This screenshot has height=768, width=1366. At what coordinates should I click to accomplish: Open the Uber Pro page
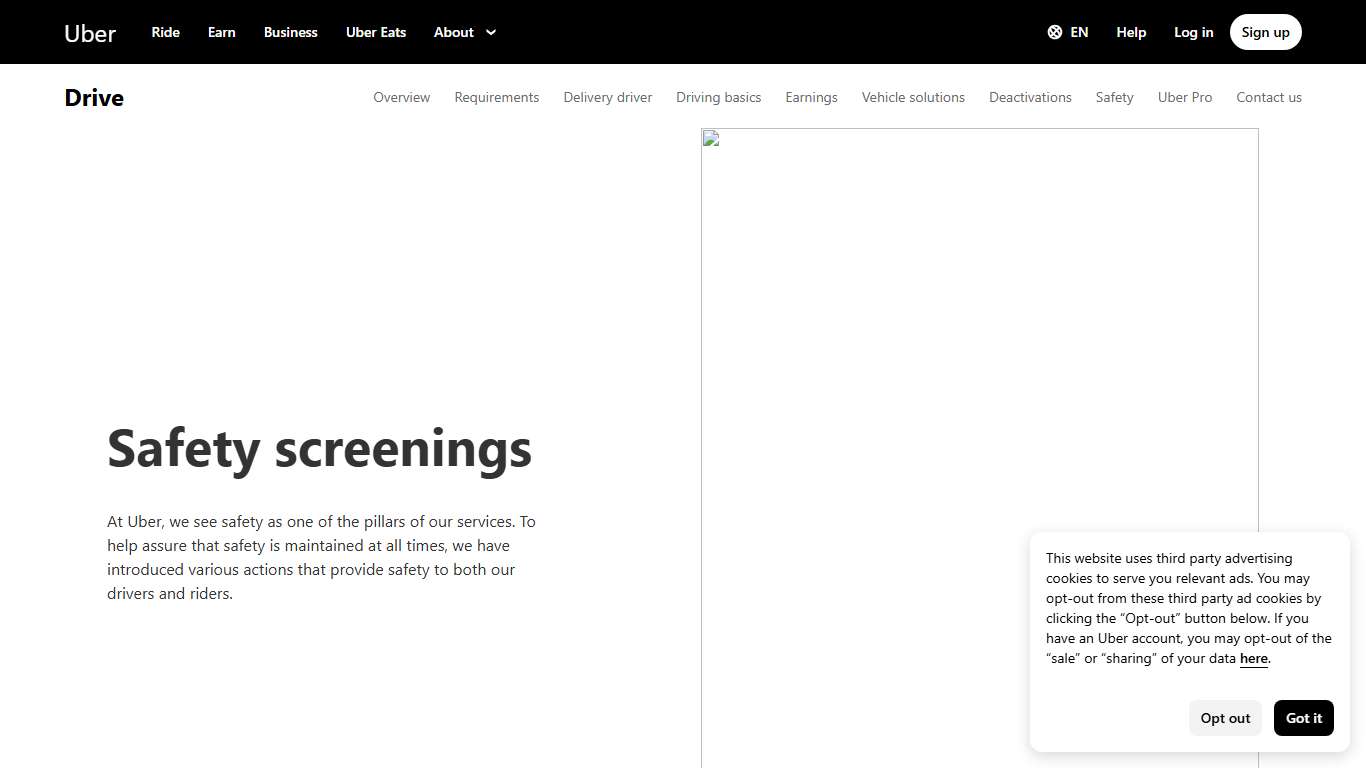coord(1185,97)
